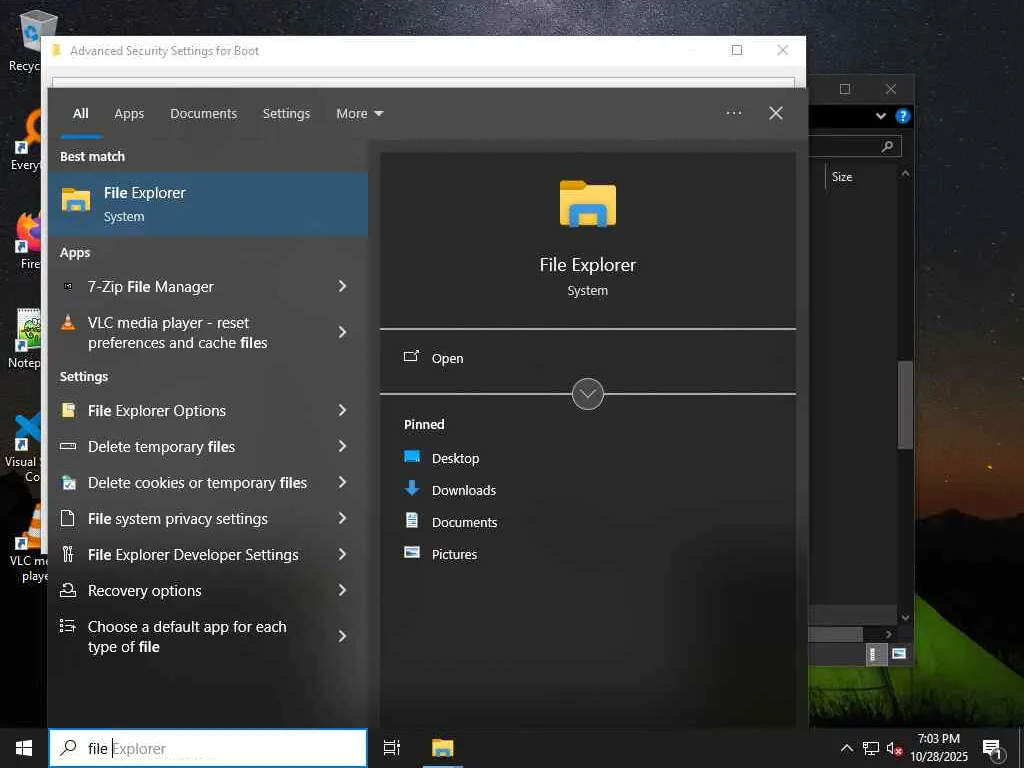Open pinned Desktop folder link
1024x768 pixels.
(456, 458)
